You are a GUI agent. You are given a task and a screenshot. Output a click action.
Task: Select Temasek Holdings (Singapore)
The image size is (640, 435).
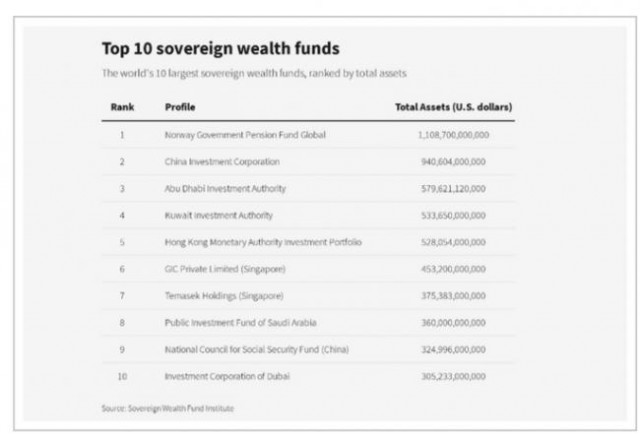point(224,296)
